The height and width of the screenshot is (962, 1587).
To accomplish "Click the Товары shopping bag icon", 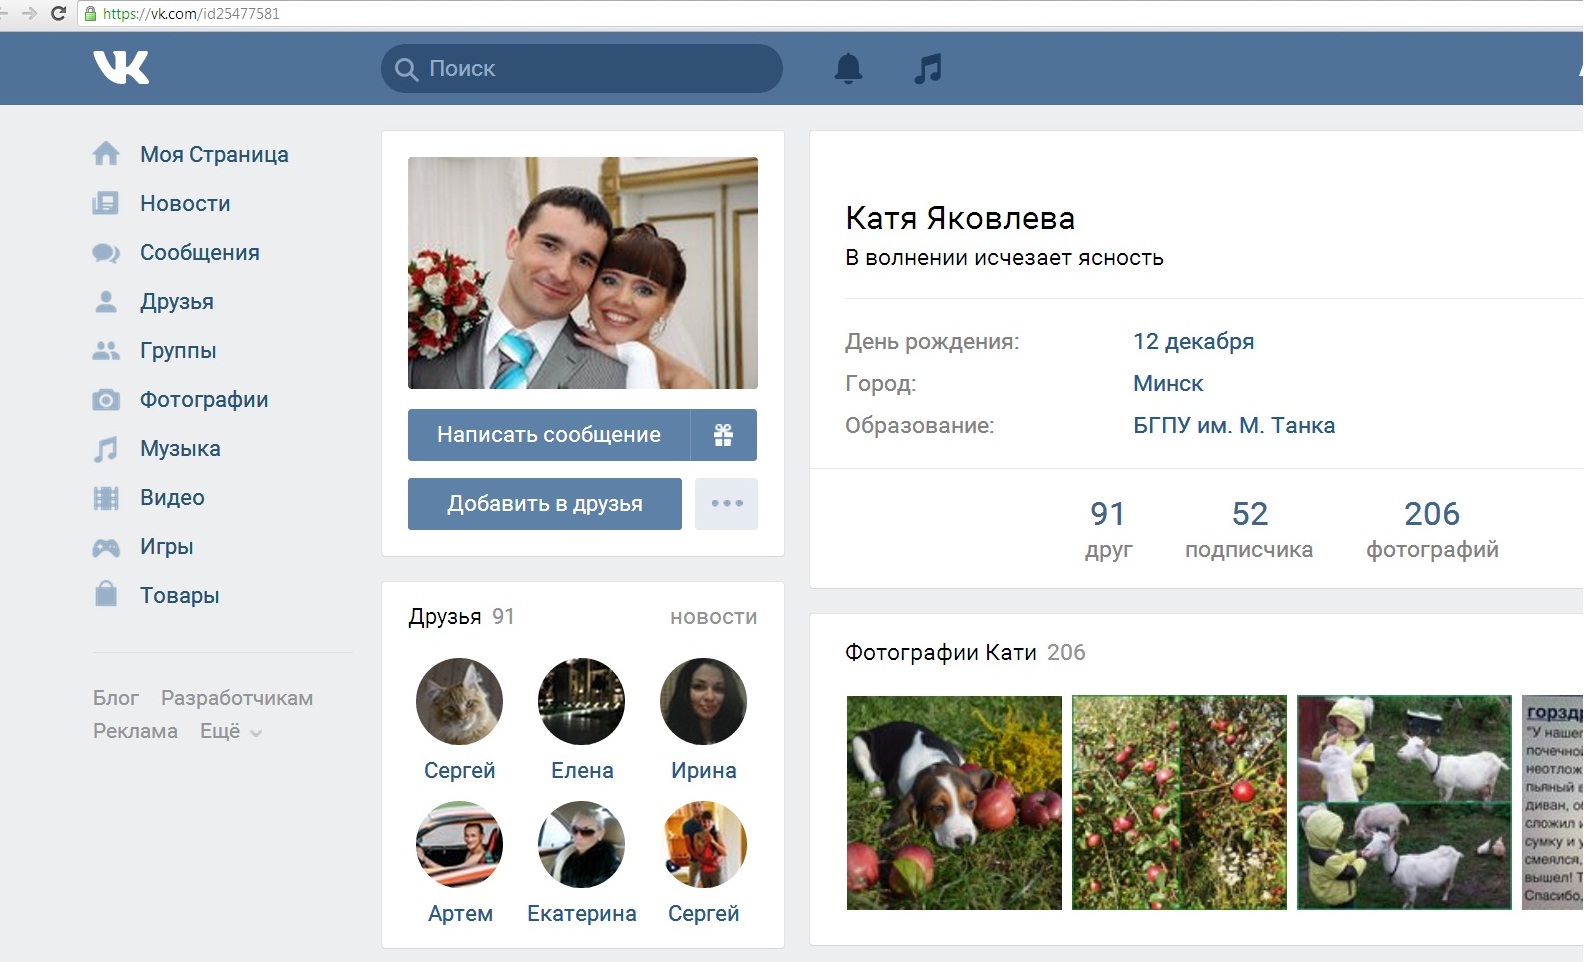I will click(x=106, y=594).
